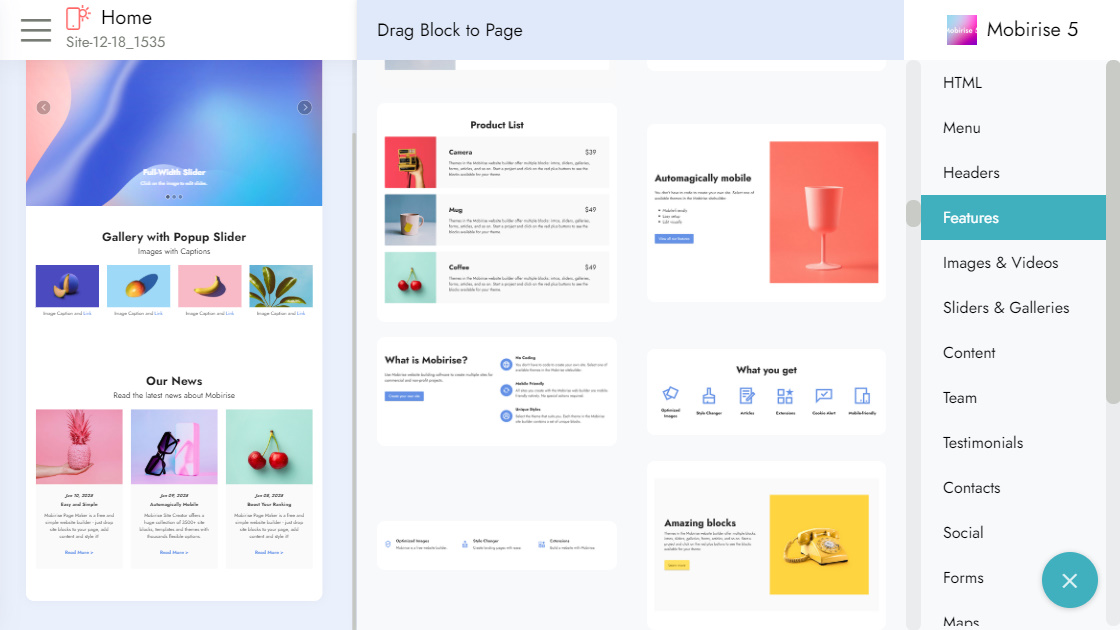Select the Product List block thumbnail
The width and height of the screenshot is (1120, 630).
497,212
